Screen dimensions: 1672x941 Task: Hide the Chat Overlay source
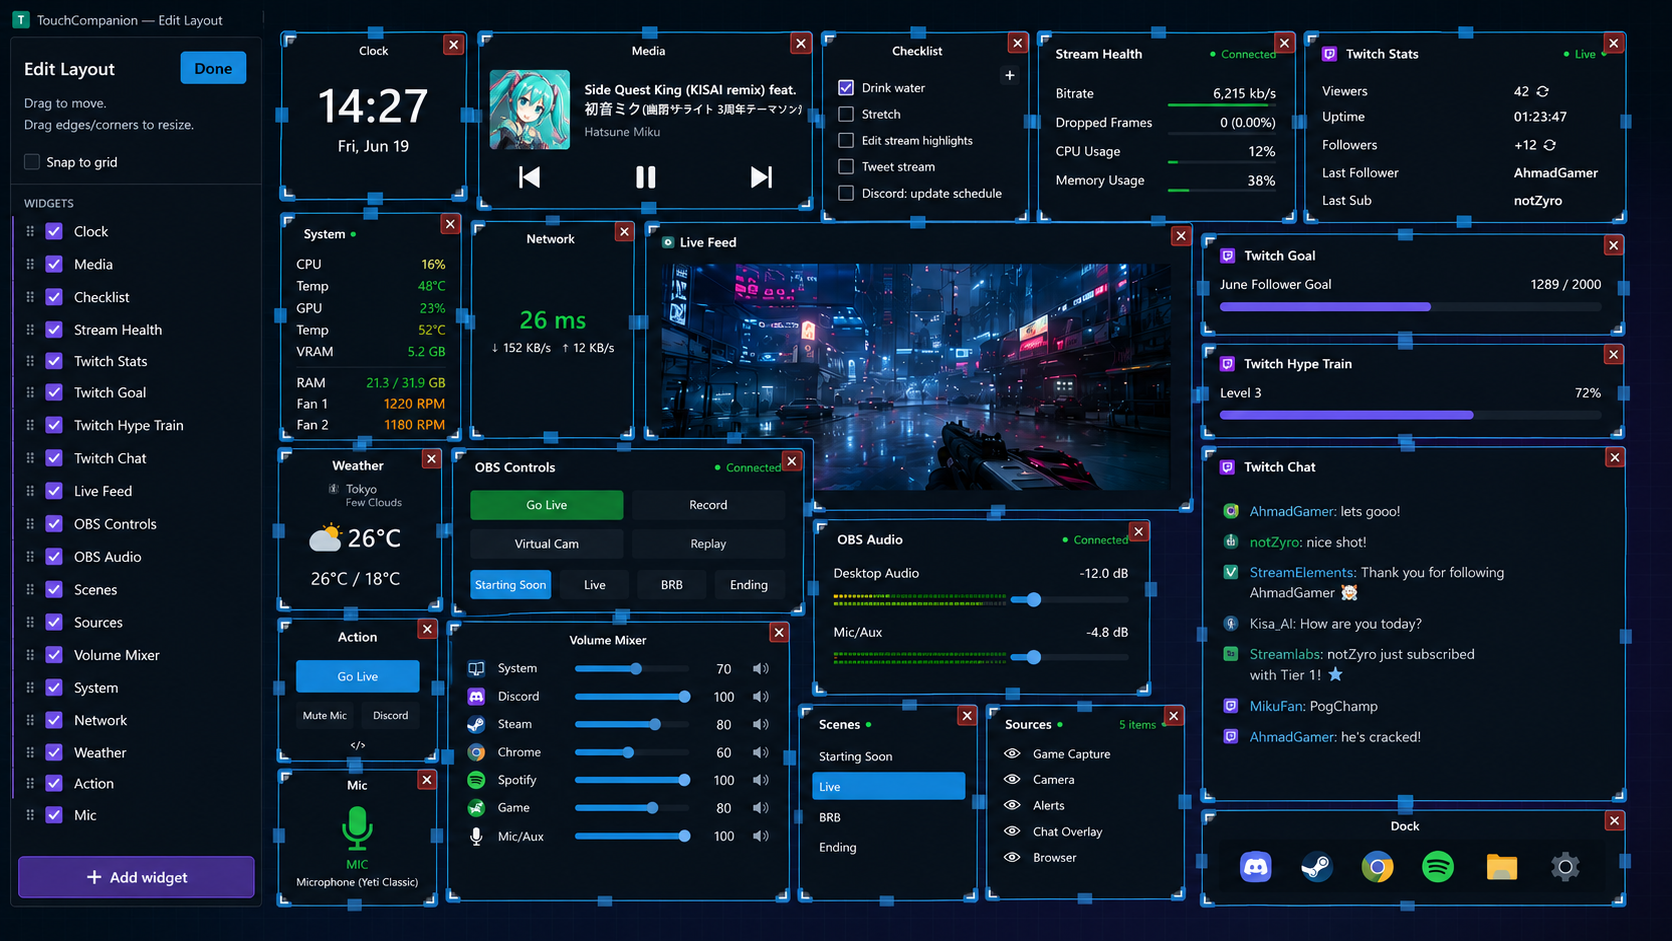(1012, 832)
